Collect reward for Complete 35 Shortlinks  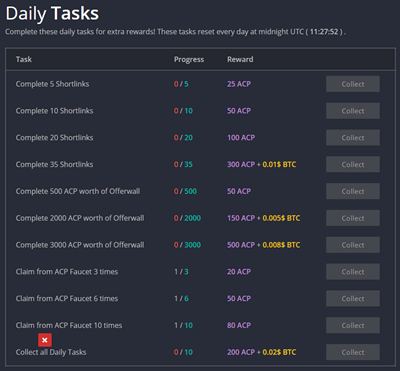click(x=353, y=164)
